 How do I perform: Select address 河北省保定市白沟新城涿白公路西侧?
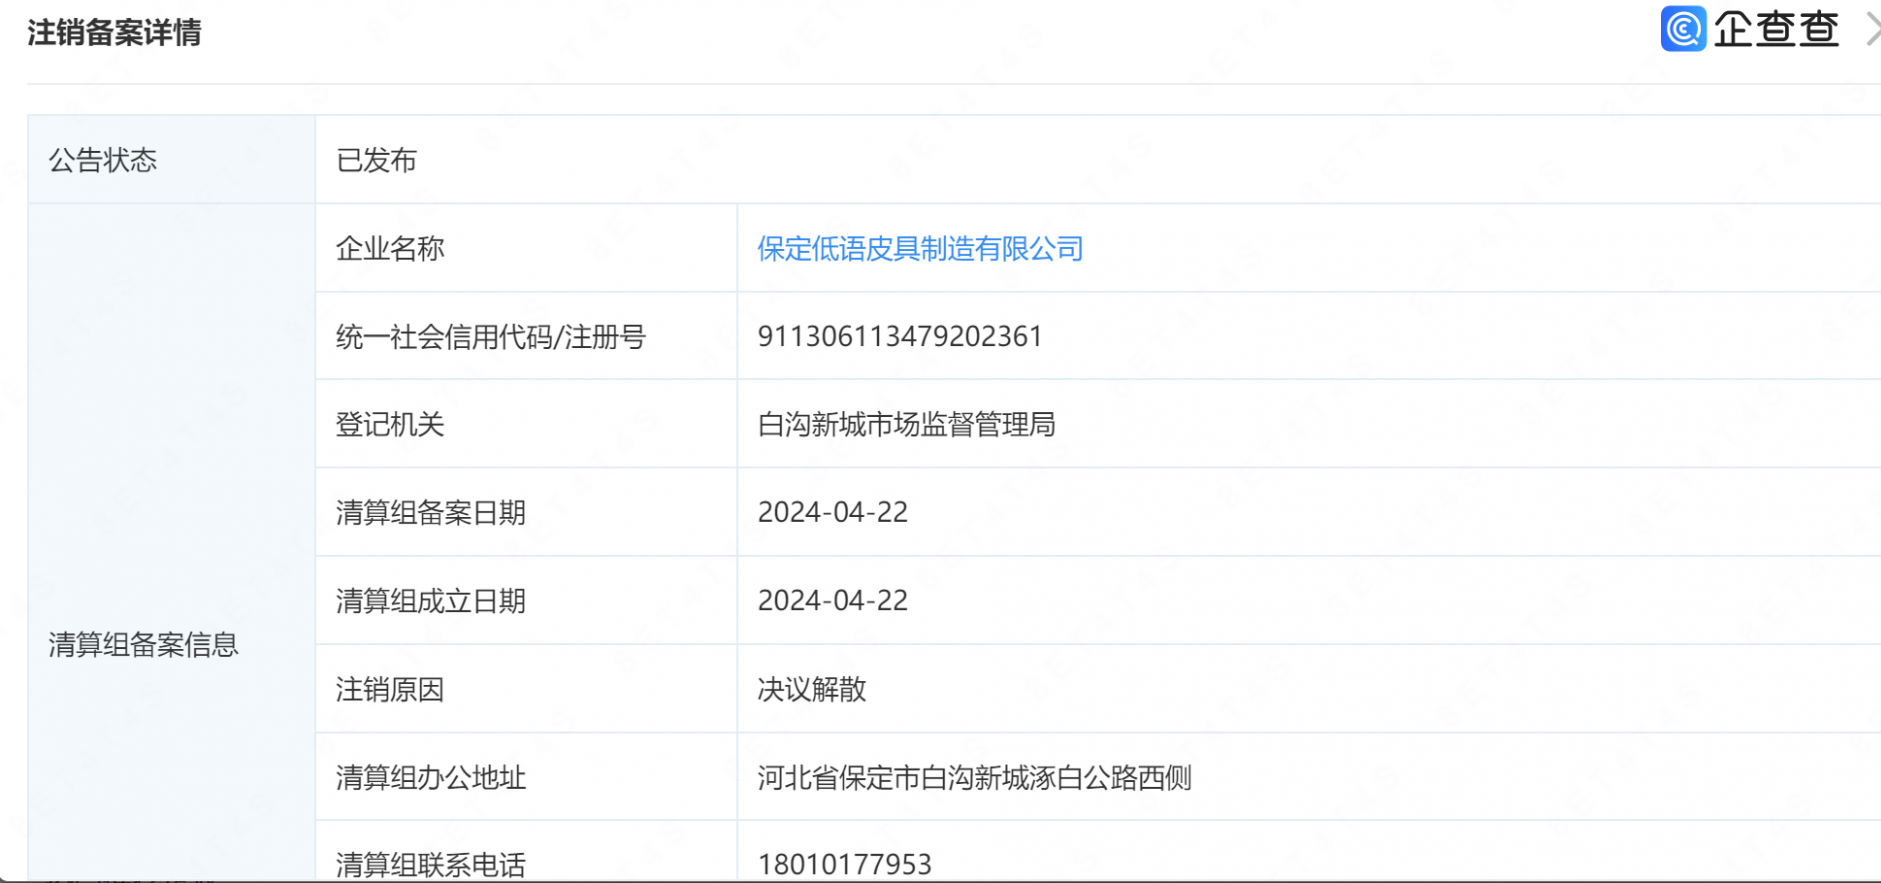tap(974, 778)
